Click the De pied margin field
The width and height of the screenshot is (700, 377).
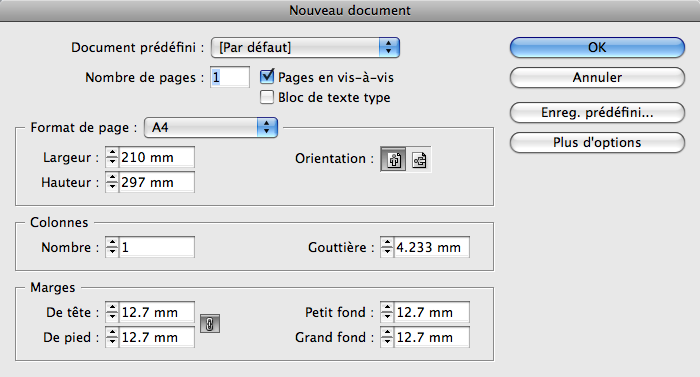(x=156, y=337)
